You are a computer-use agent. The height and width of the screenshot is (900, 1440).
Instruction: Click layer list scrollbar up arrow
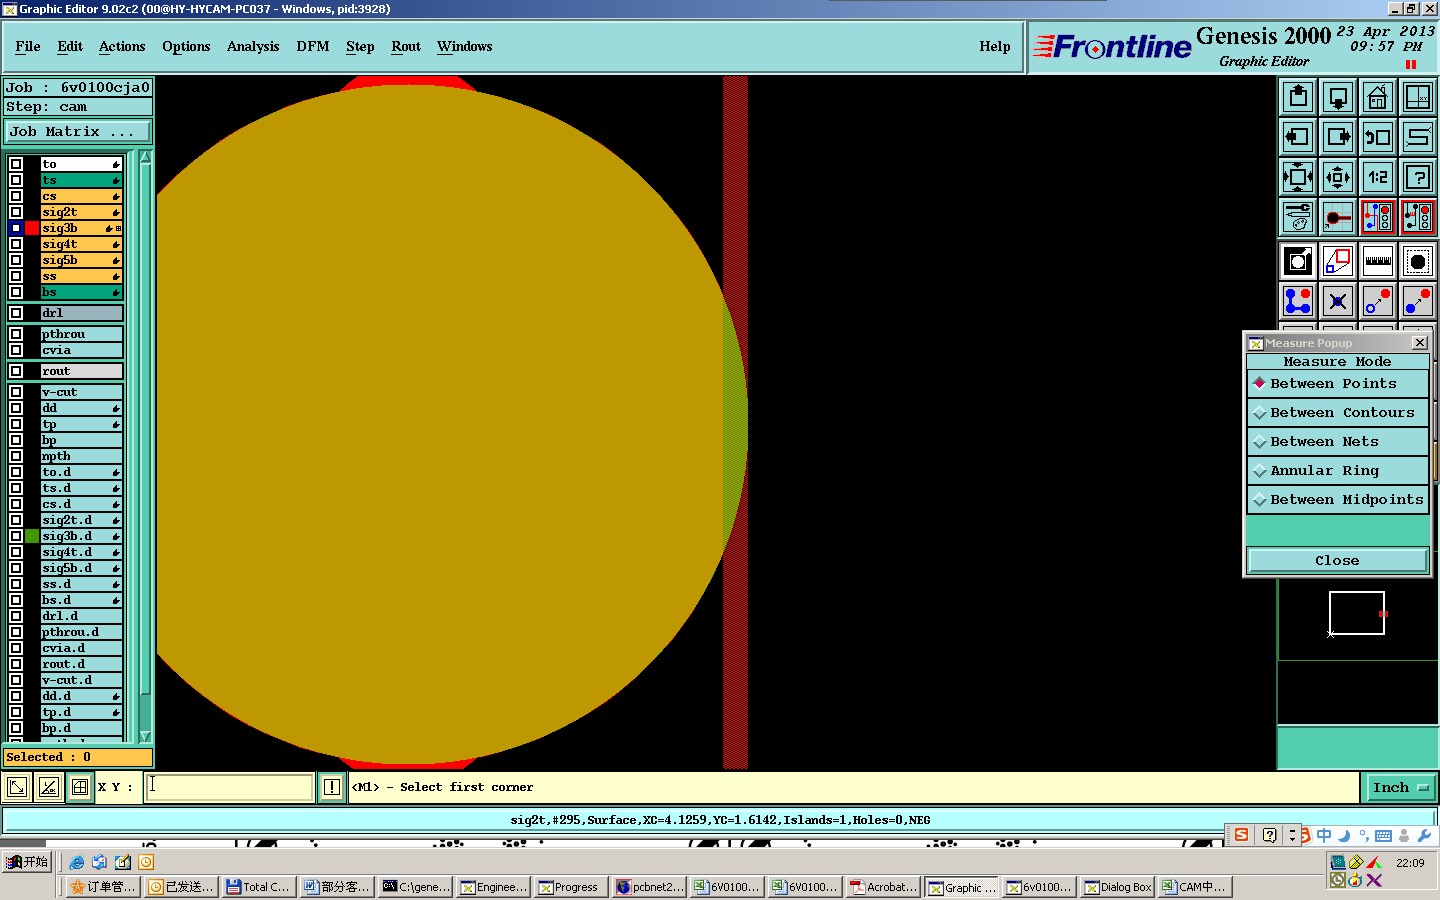click(145, 158)
